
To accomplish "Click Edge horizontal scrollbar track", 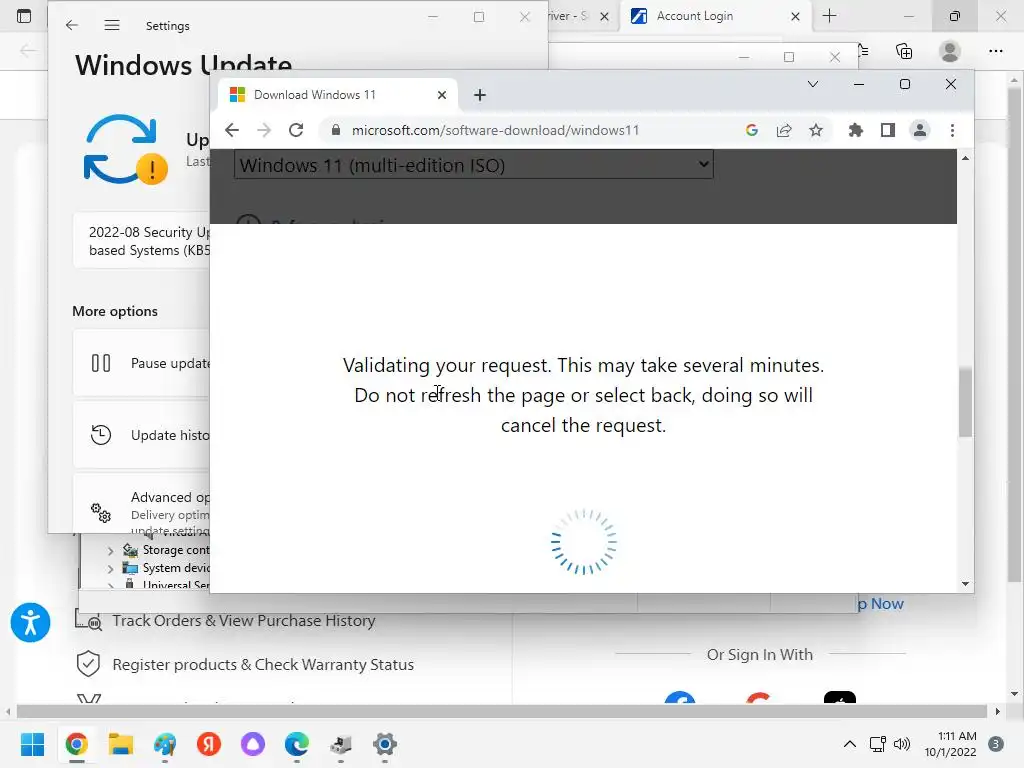I will pyautogui.click(x=502, y=711).
